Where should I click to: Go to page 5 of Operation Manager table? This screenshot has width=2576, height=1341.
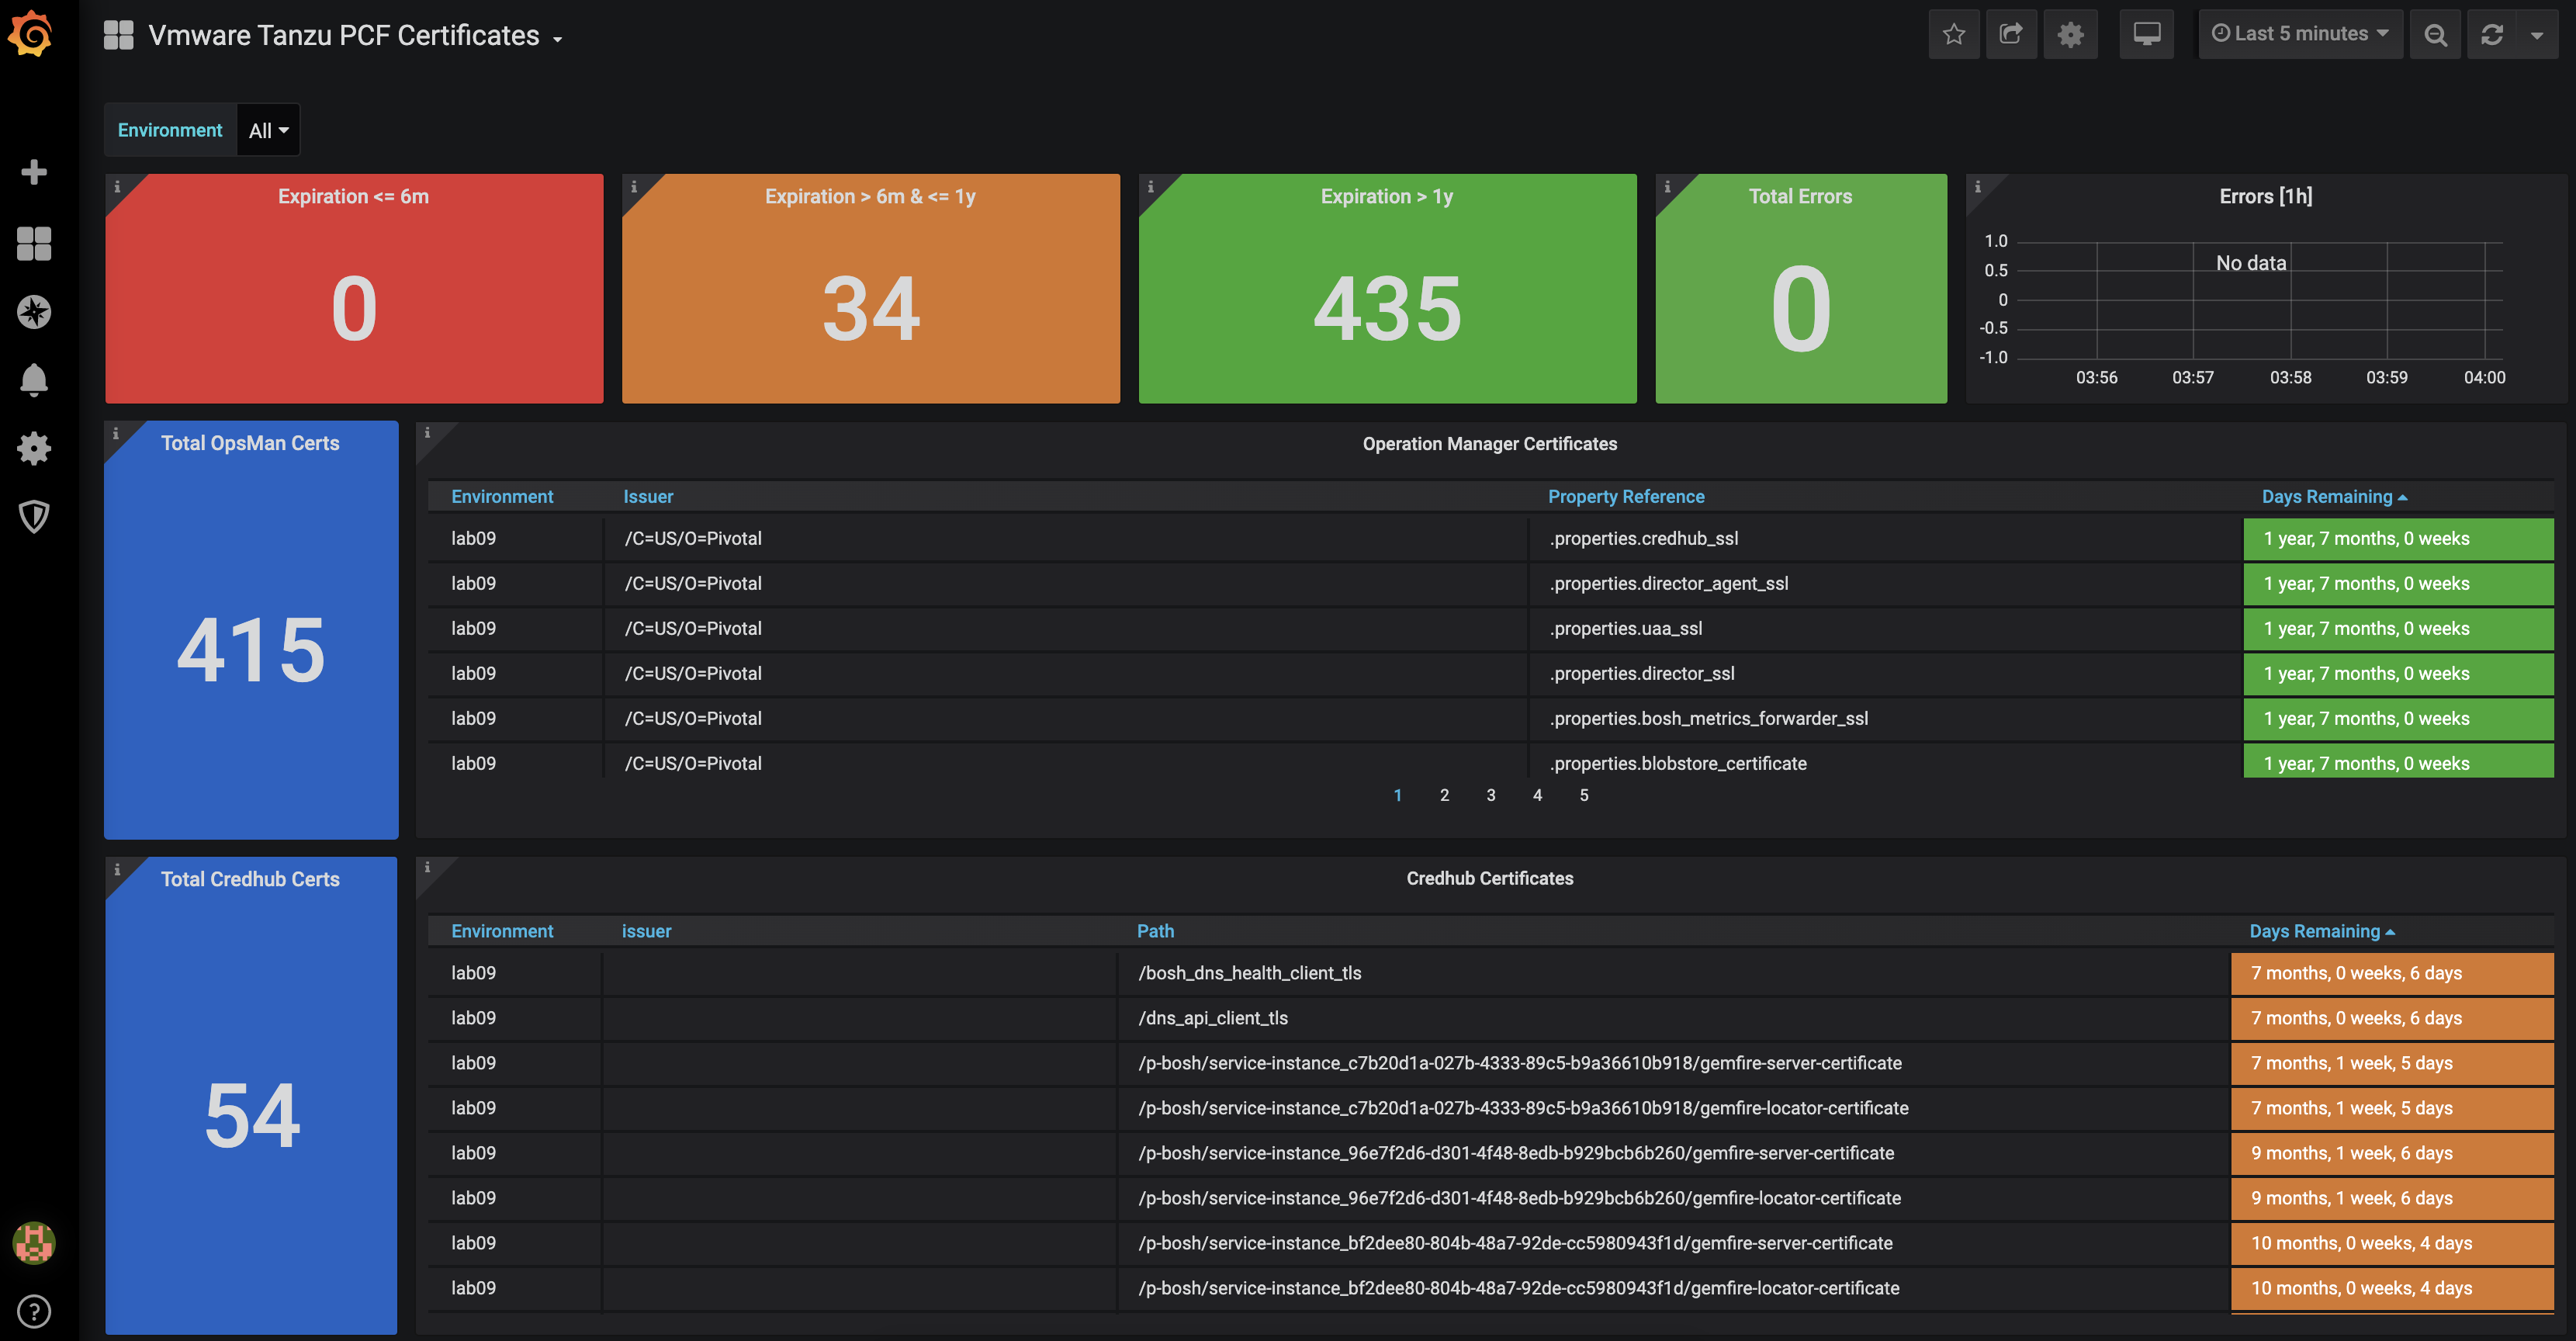[x=1584, y=795]
